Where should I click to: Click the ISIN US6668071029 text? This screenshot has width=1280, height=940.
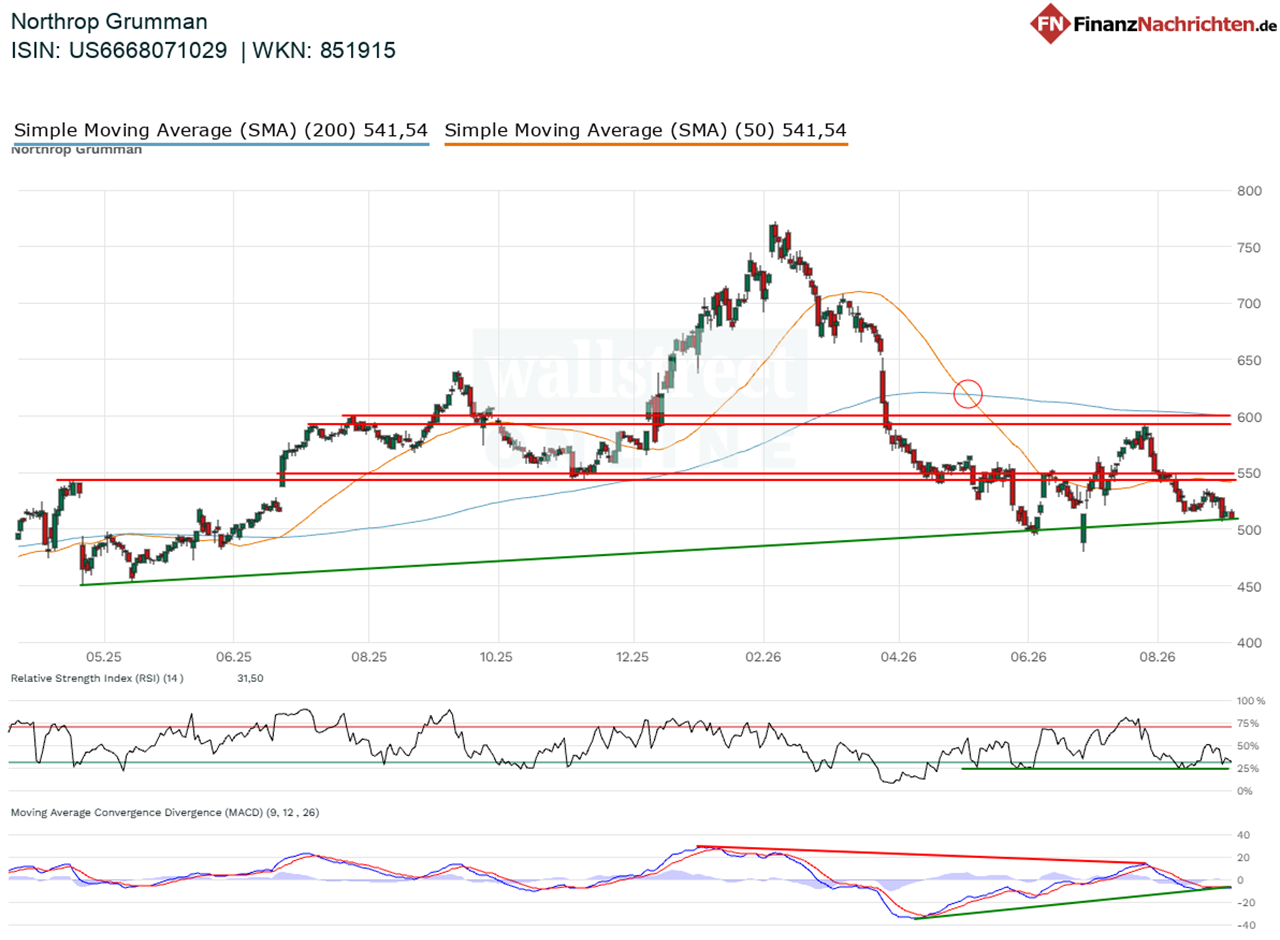click(119, 50)
